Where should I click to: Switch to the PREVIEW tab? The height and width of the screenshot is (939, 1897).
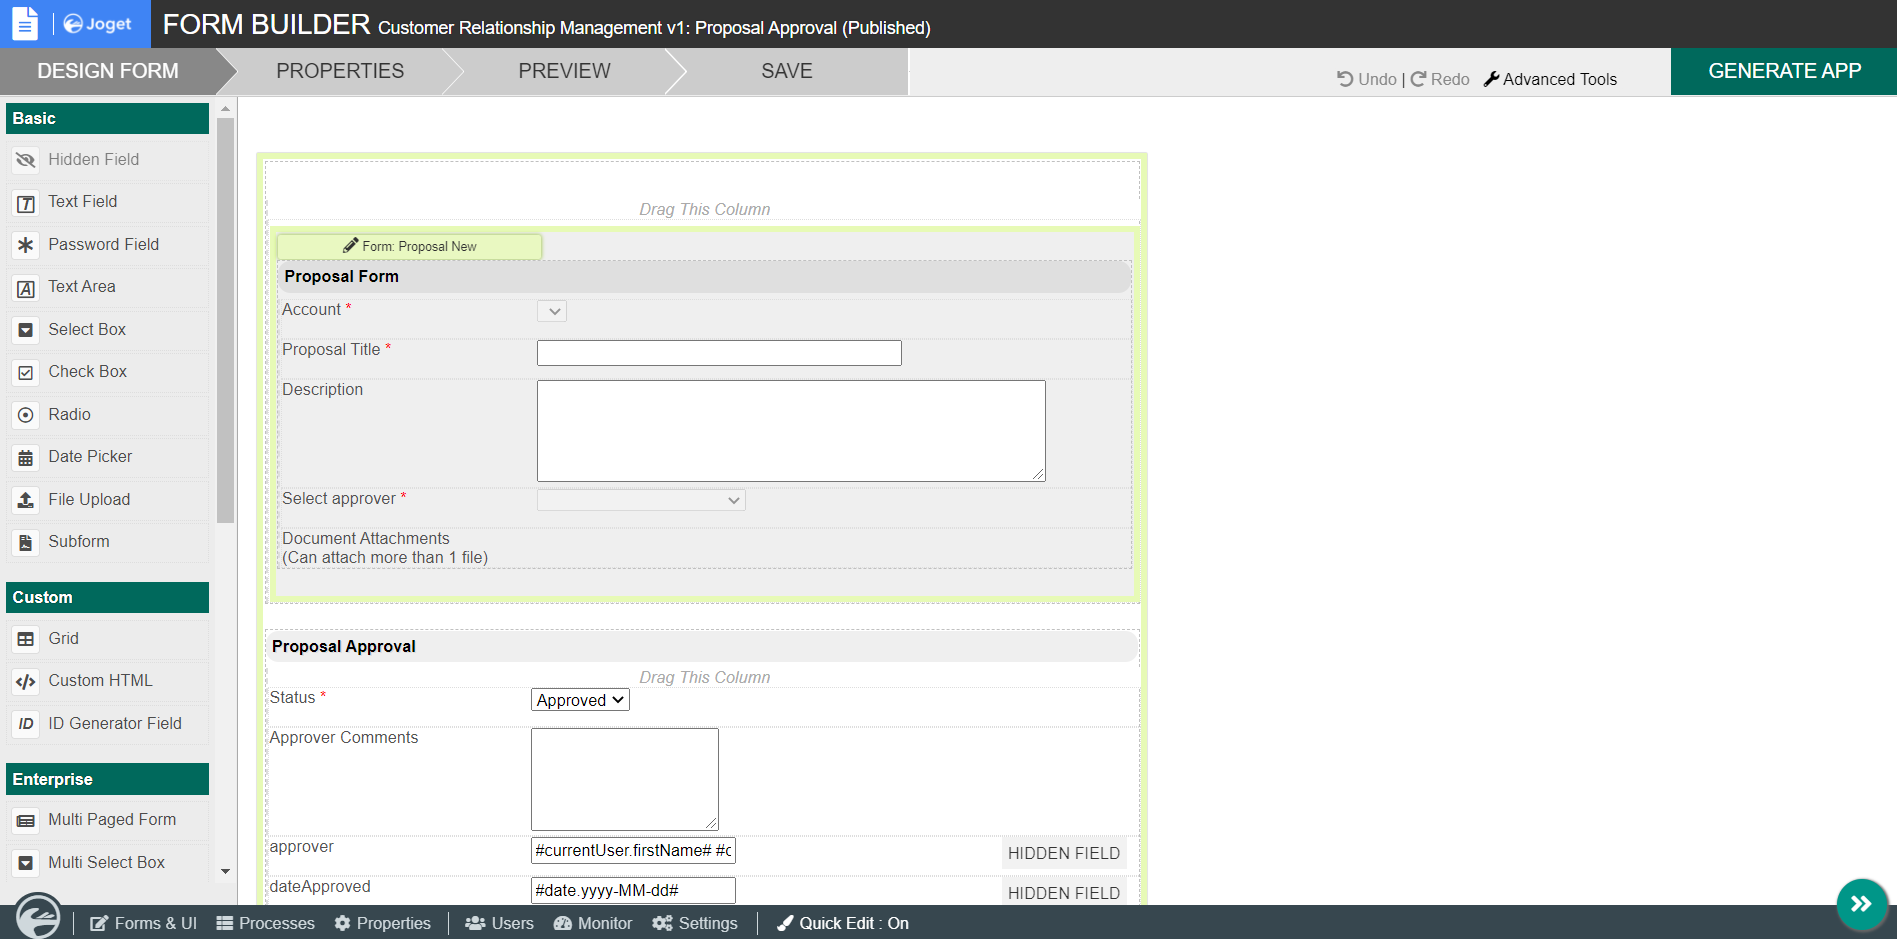tap(564, 70)
